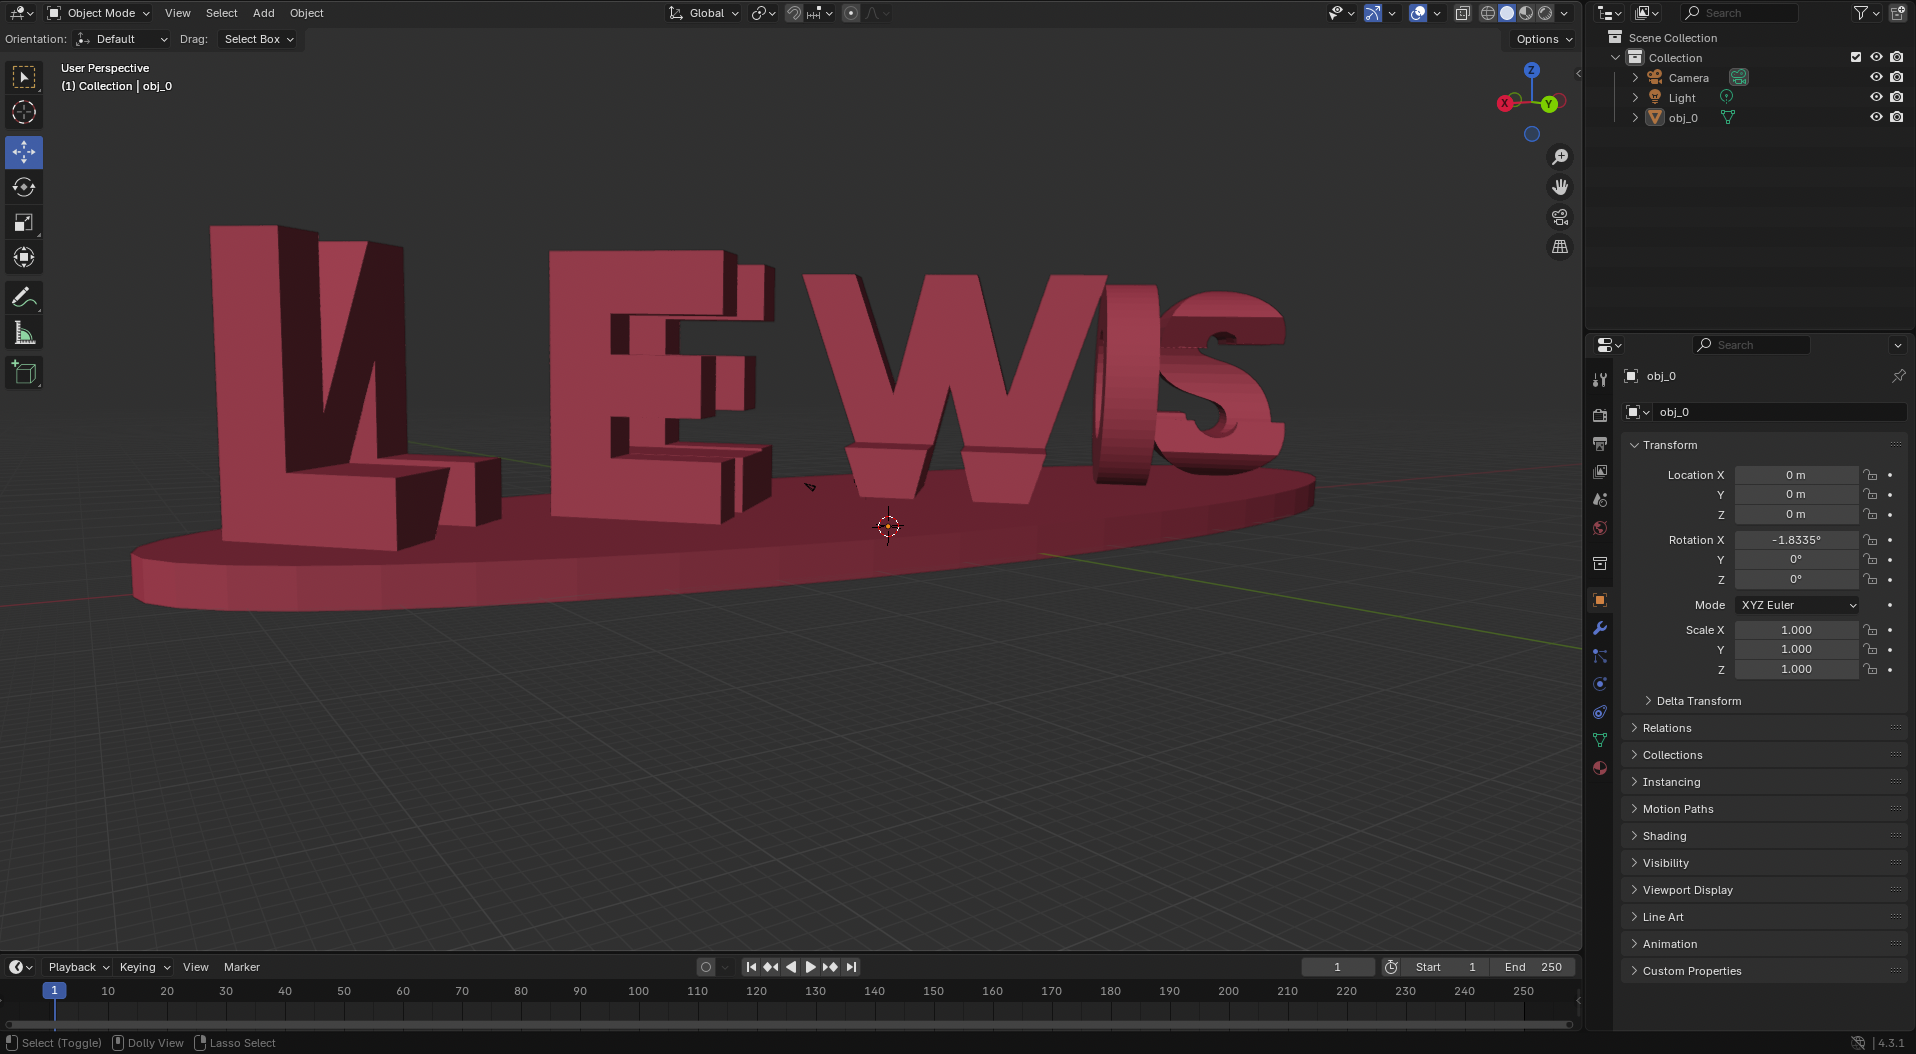This screenshot has height=1054, width=1916.
Task: Select the Measure tool
Action: 24,333
